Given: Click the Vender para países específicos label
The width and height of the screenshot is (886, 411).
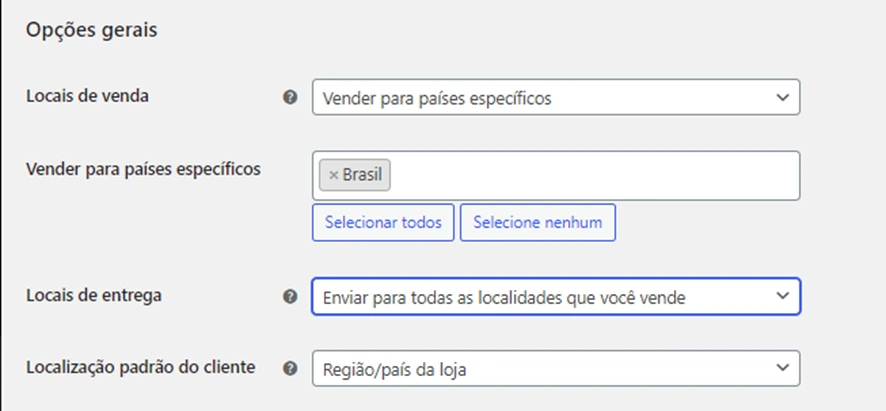Looking at the screenshot, I should tap(142, 168).
